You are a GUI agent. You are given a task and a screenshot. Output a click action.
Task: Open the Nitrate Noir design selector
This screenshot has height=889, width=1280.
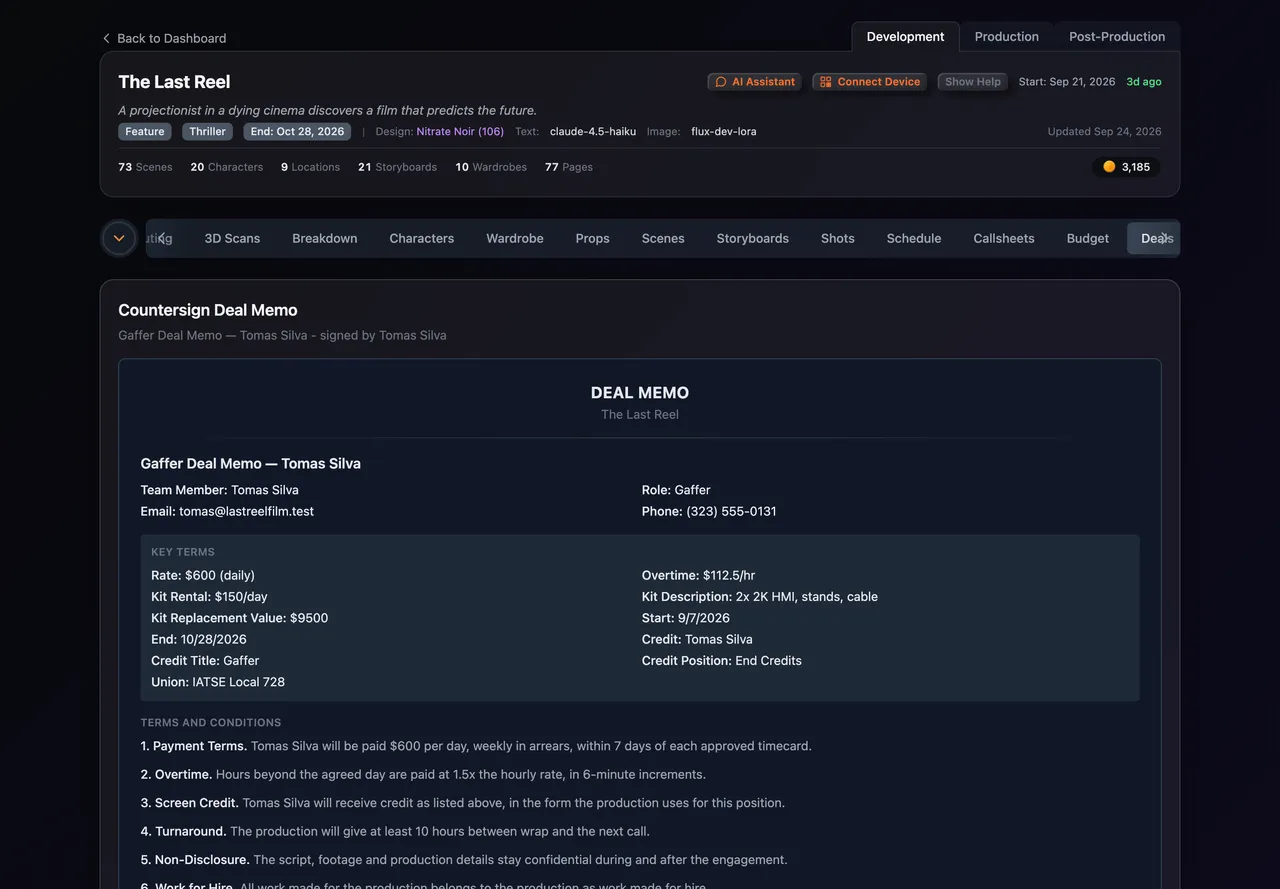(x=460, y=132)
